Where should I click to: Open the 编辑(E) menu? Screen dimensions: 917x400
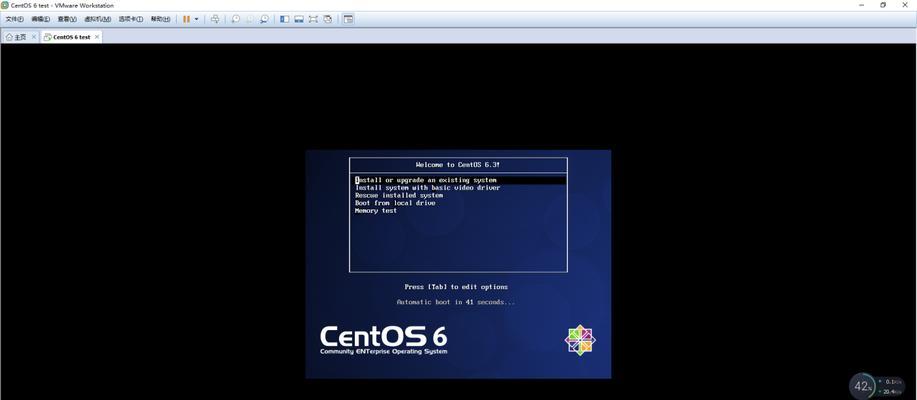[x=40, y=19]
